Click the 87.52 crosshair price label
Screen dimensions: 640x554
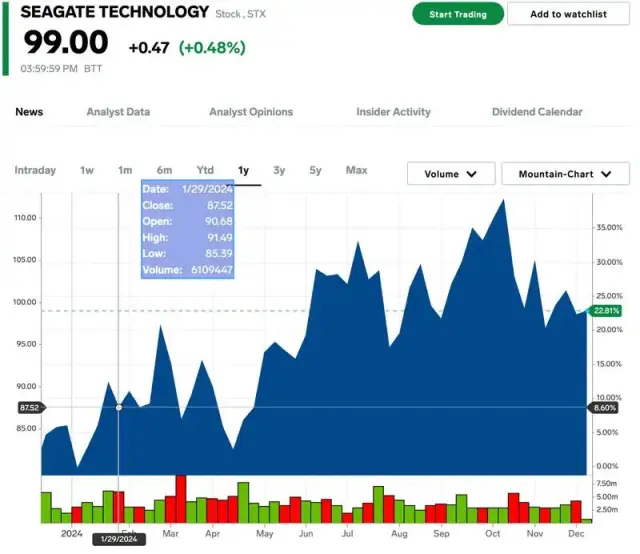[30, 408]
